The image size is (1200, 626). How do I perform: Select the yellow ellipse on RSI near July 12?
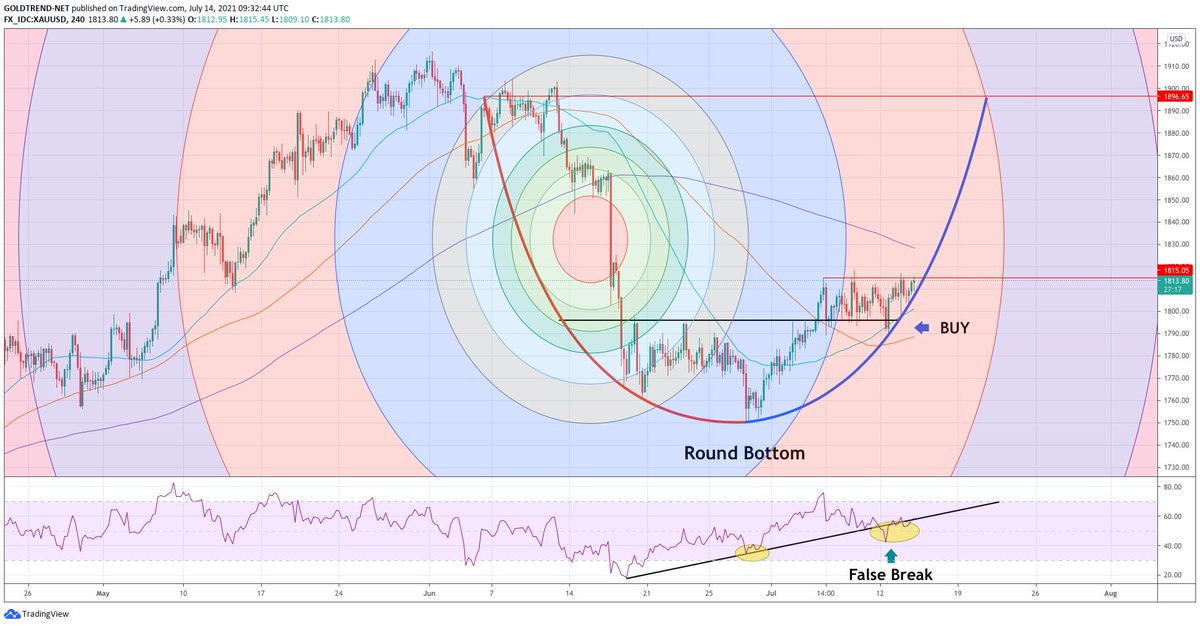tap(894, 531)
